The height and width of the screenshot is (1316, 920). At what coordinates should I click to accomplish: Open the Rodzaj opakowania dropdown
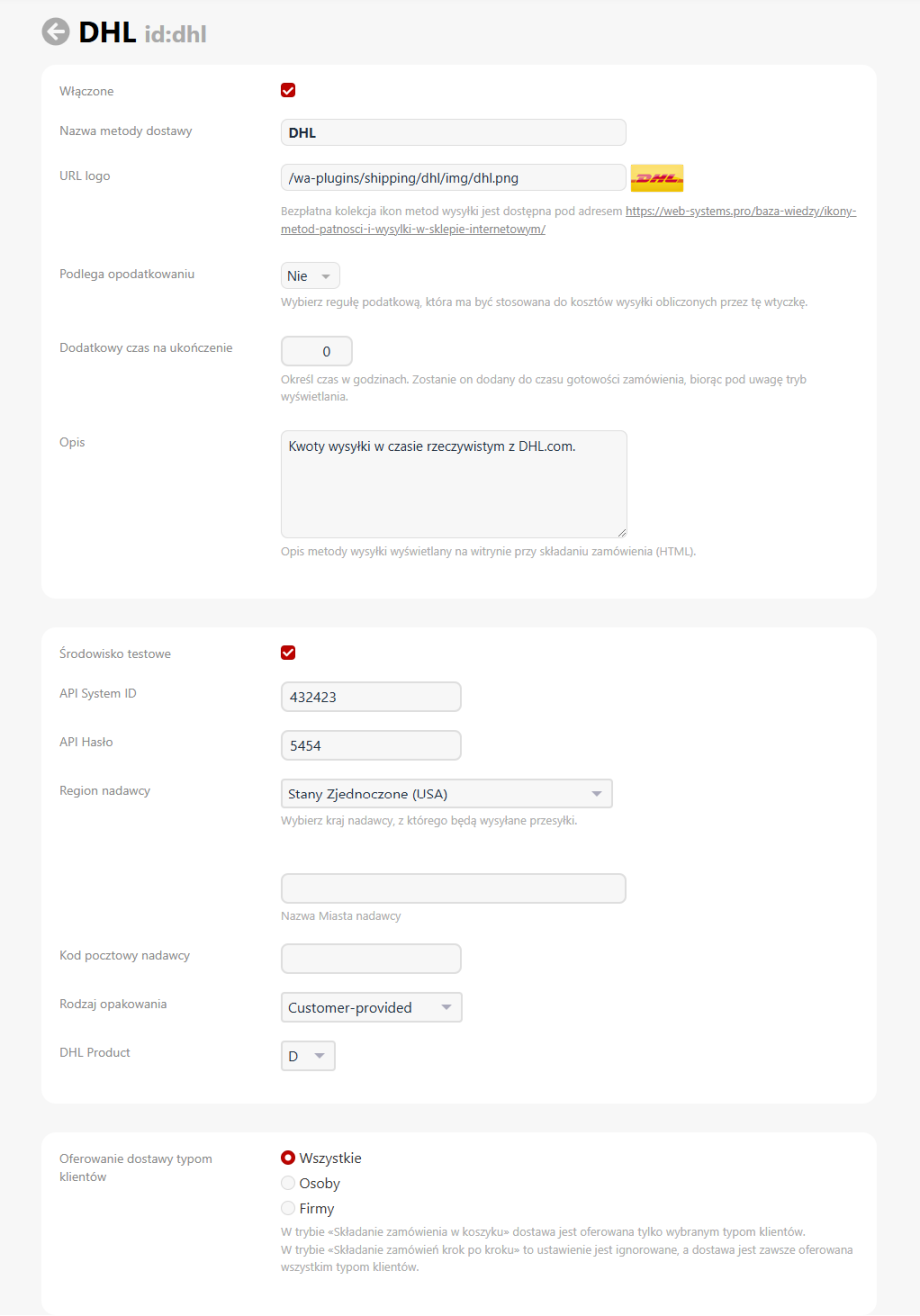click(x=371, y=1007)
